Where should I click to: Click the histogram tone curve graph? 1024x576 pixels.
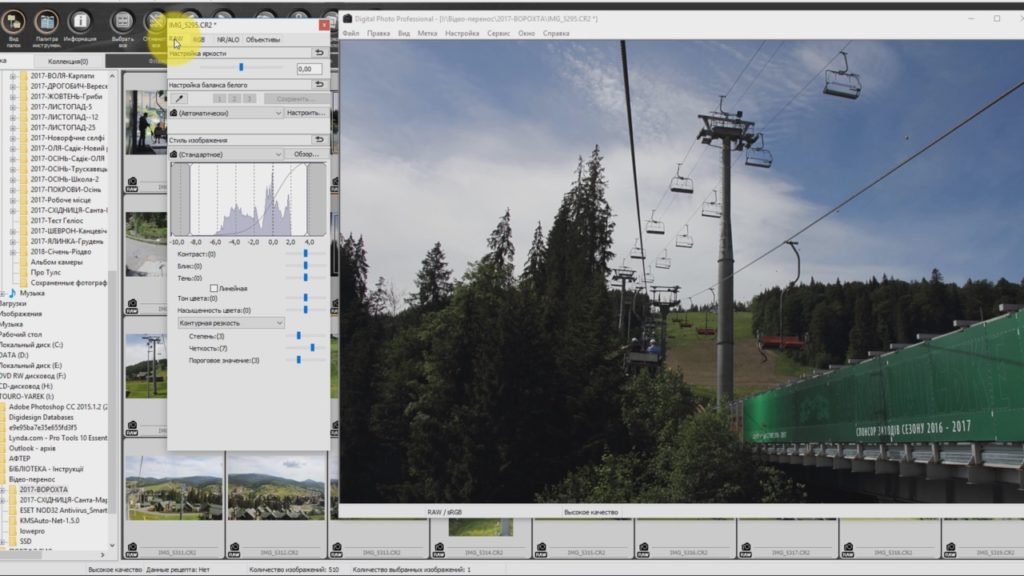coord(248,199)
